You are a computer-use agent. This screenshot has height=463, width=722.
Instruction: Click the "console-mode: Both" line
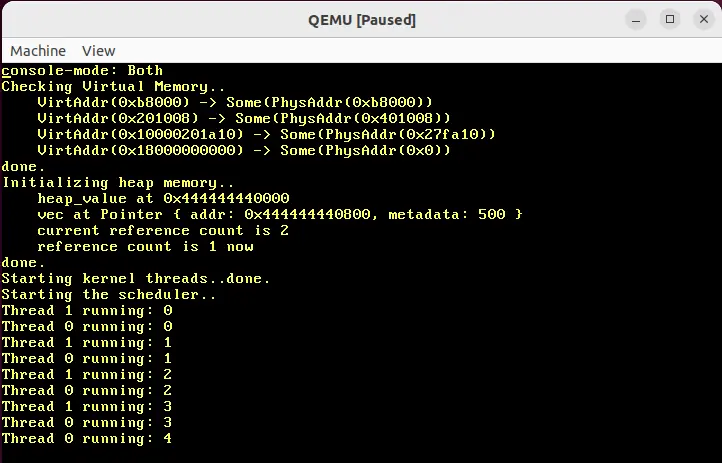click(x=82, y=71)
